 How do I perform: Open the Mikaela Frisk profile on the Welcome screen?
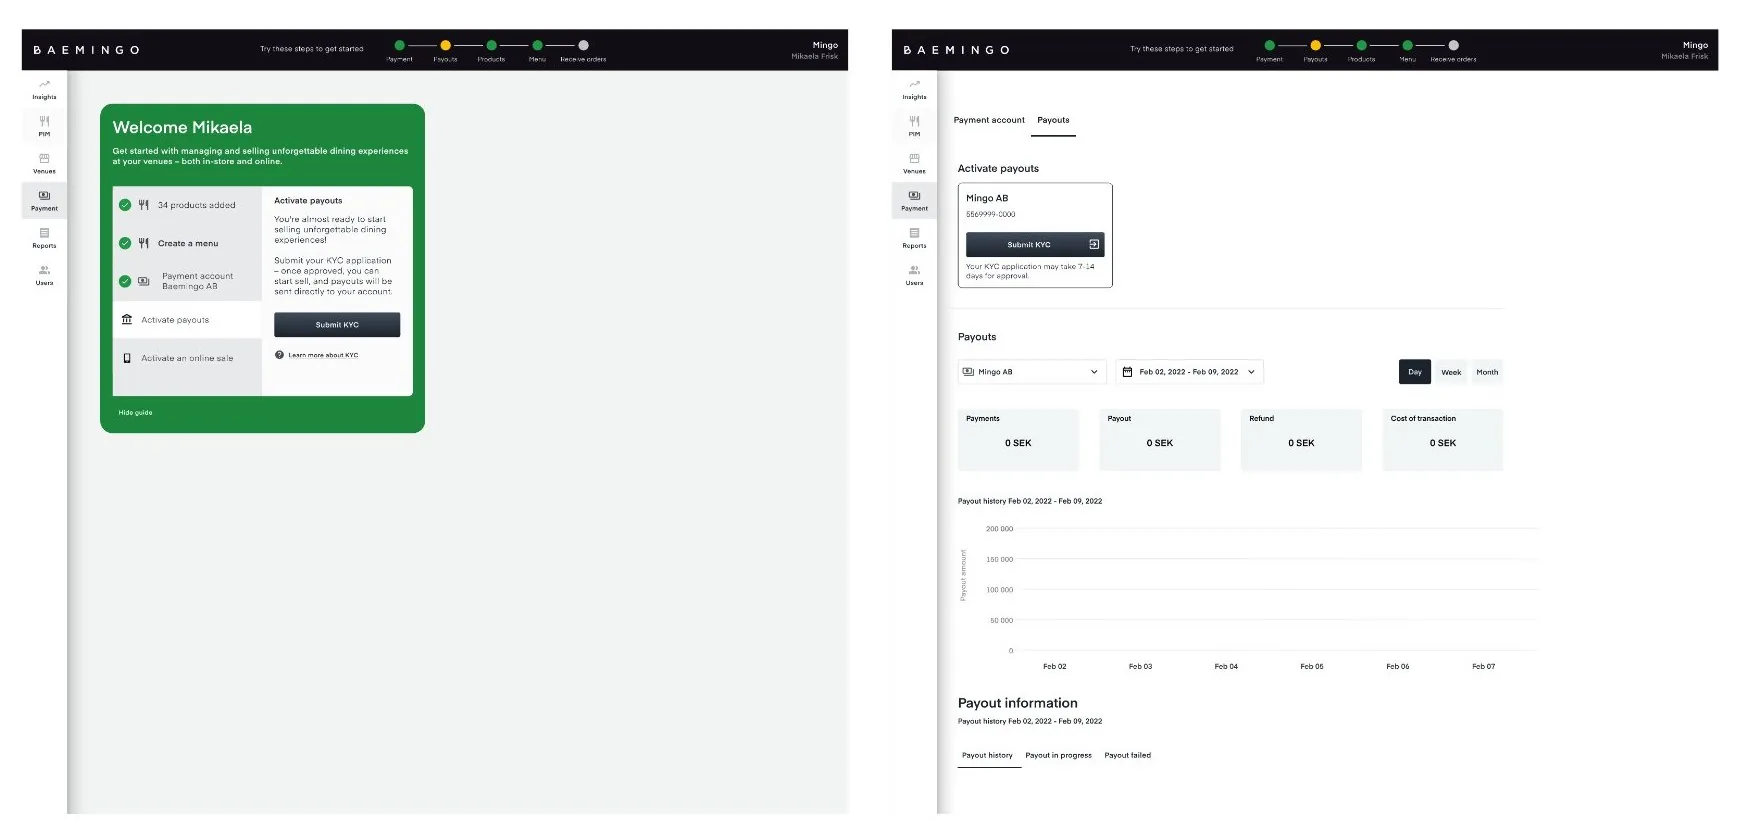[814, 50]
